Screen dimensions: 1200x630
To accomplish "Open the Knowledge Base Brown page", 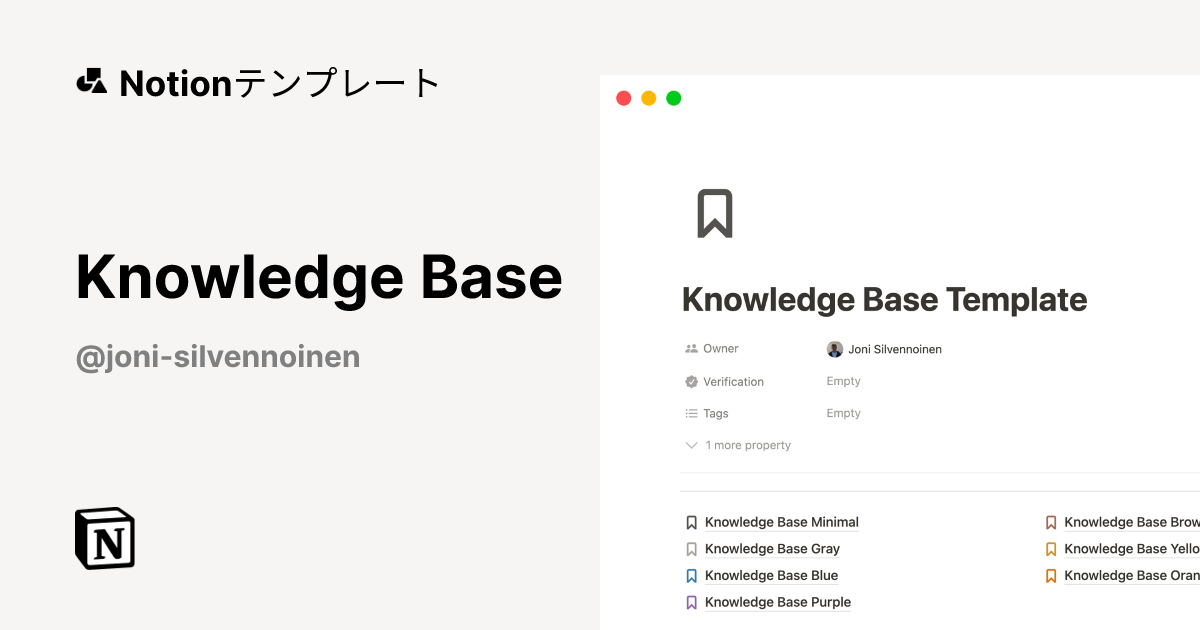I will pos(1132,522).
